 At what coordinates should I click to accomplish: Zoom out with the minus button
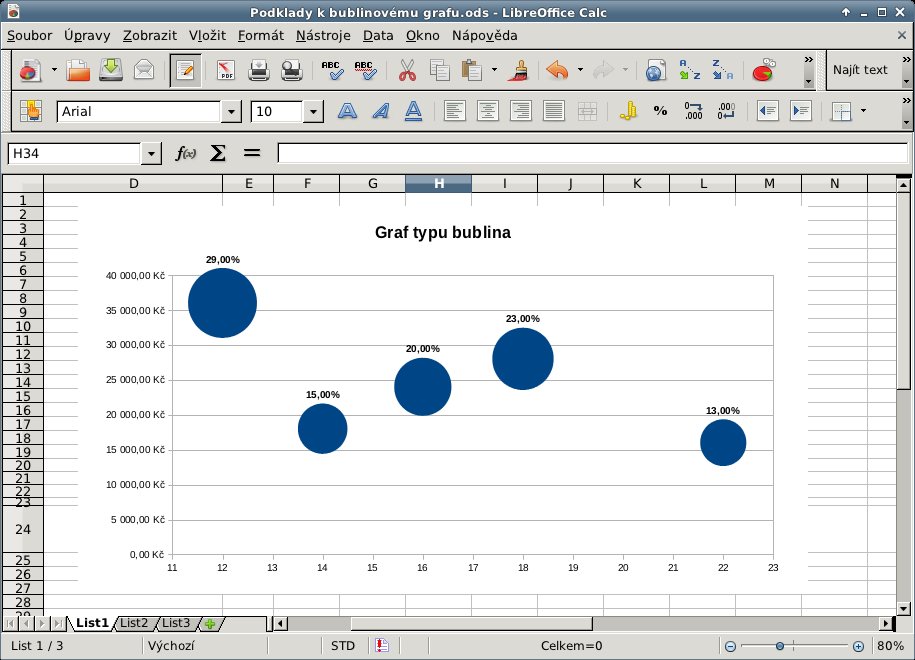point(730,646)
